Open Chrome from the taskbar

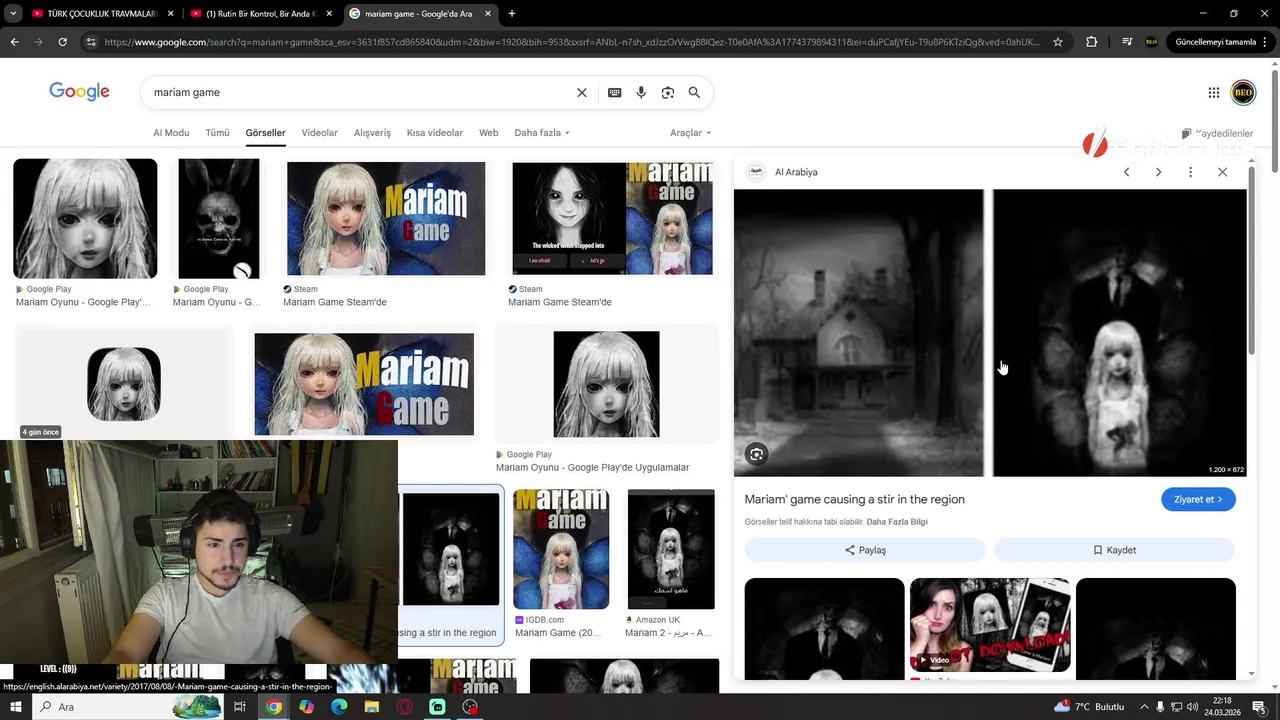tap(274, 707)
